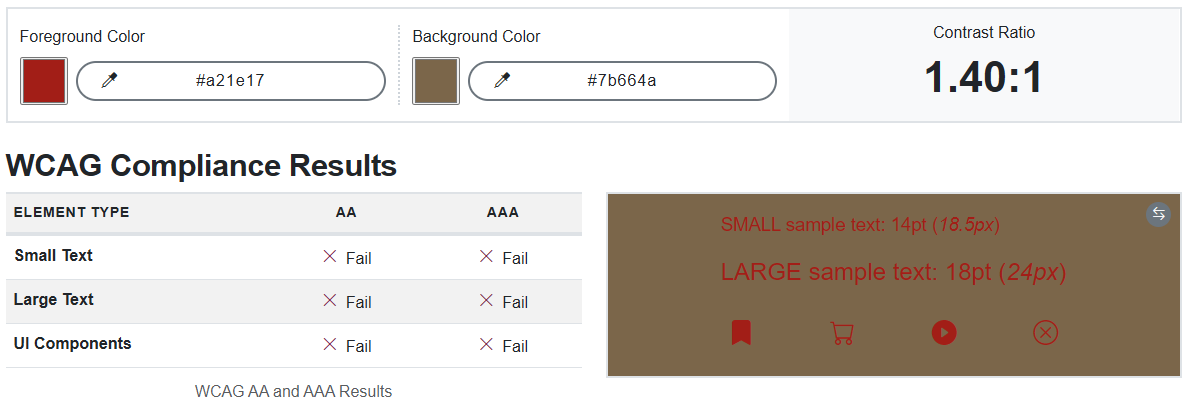
Task: Click the LARGE sample text preview
Action: (893, 272)
